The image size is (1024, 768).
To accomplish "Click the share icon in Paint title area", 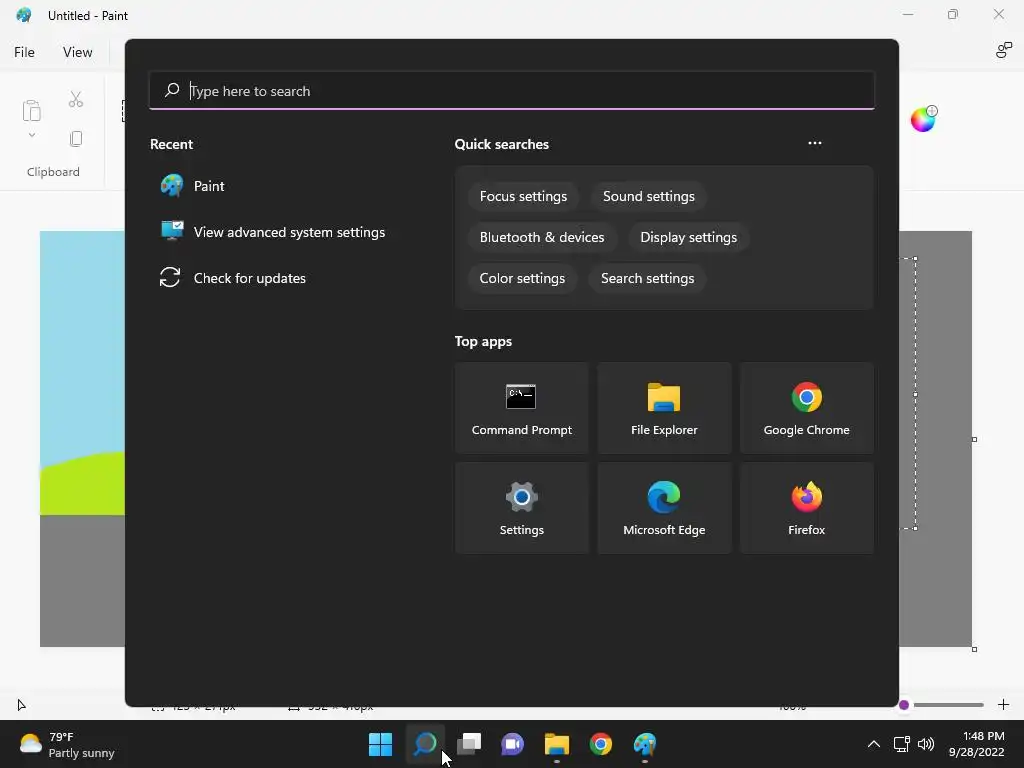I will 1004,50.
